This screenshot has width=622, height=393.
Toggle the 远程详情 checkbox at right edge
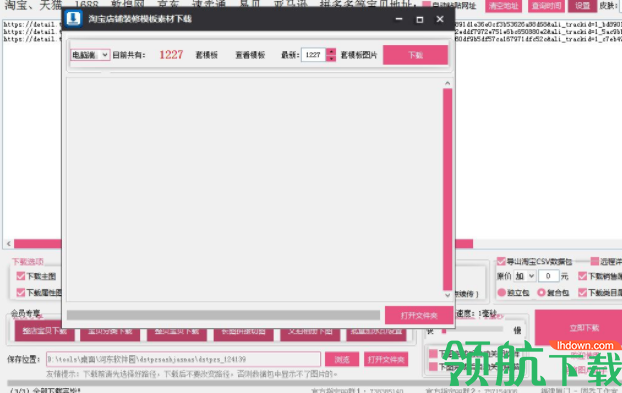click(595, 261)
